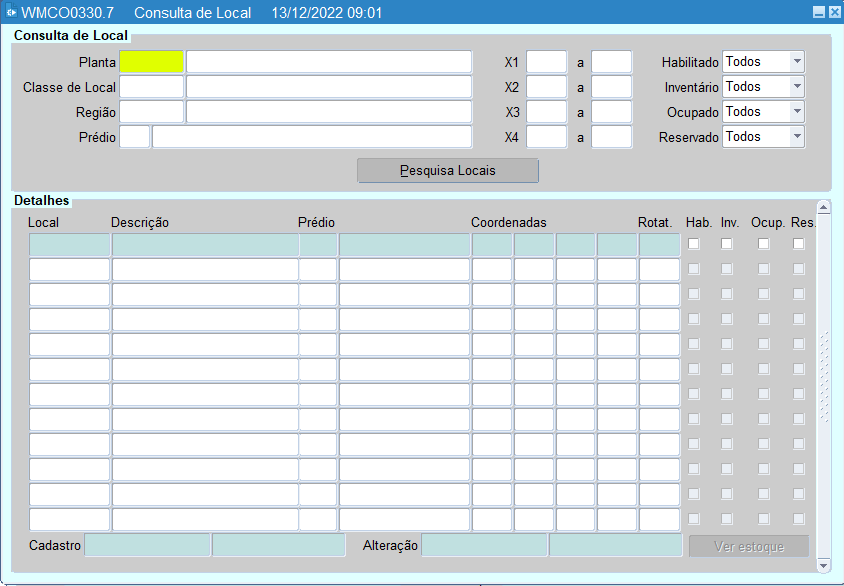Click Rotat. cell in first detail row
Image resolution: width=844 pixels, height=586 pixels.
point(659,244)
